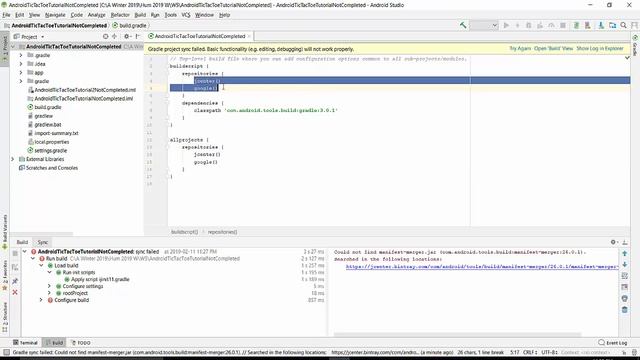Open the run configuration dropdown
The image size is (640, 360).
484,25
